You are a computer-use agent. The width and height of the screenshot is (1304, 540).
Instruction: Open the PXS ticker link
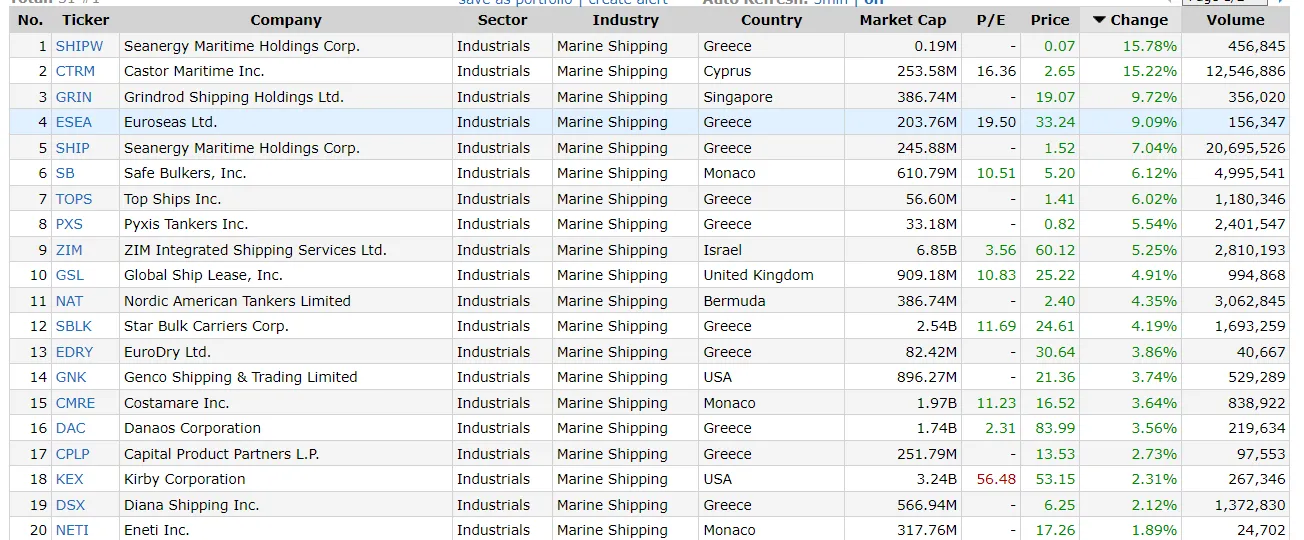(x=70, y=224)
